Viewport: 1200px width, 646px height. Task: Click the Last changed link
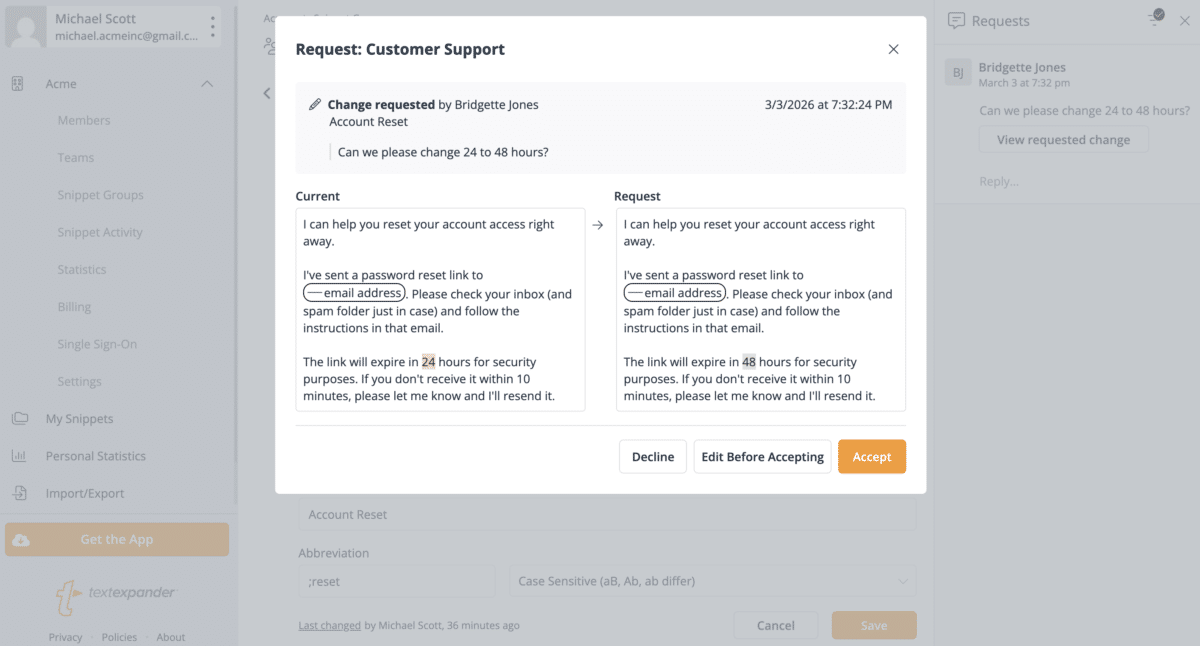(x=329, y=626)
